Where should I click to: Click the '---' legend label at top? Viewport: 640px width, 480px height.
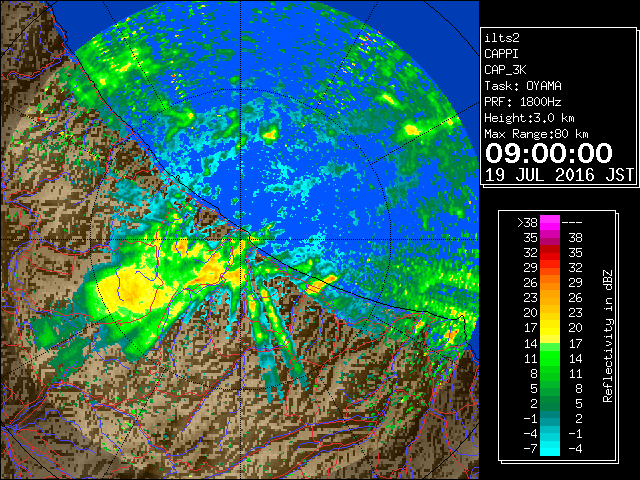572,223
